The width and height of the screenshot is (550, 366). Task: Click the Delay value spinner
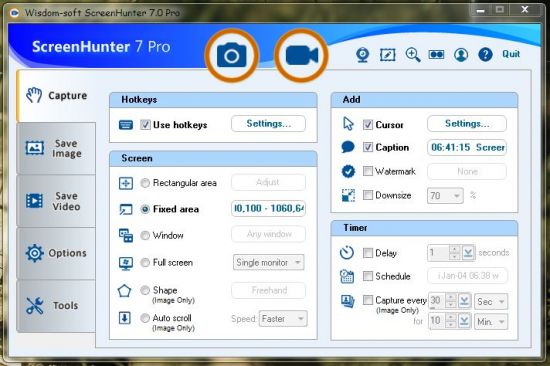click(x=454, y=253)
